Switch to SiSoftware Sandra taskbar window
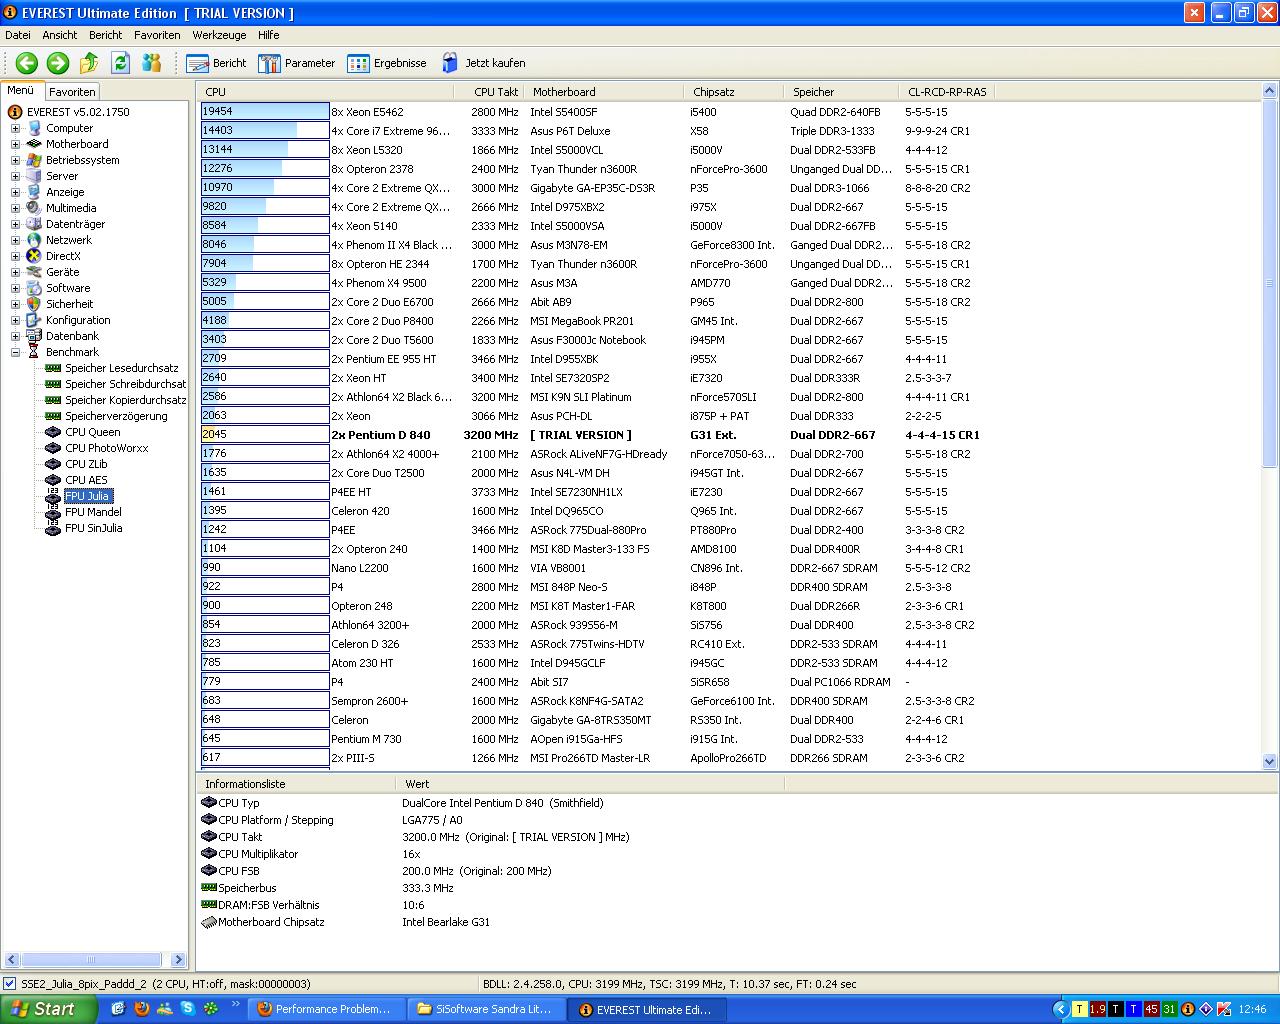 487,1010
